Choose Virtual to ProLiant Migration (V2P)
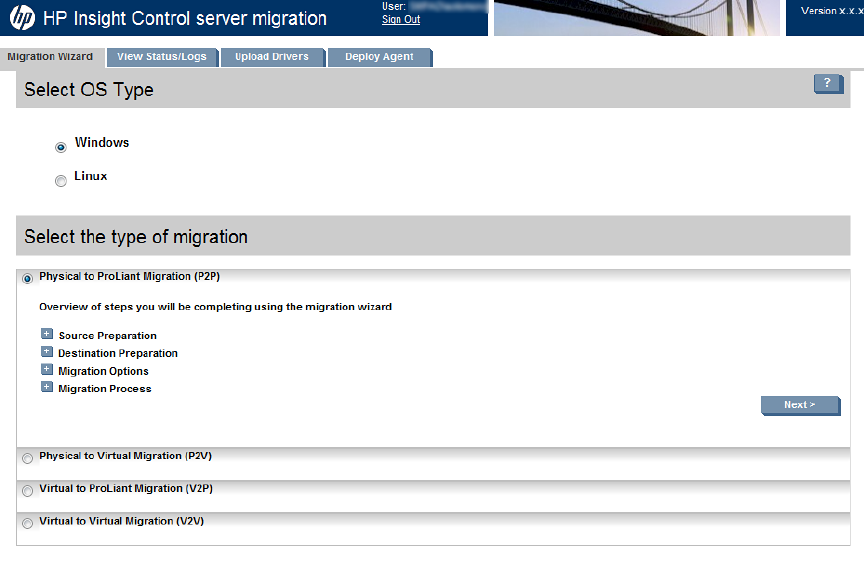 [27, 491]
